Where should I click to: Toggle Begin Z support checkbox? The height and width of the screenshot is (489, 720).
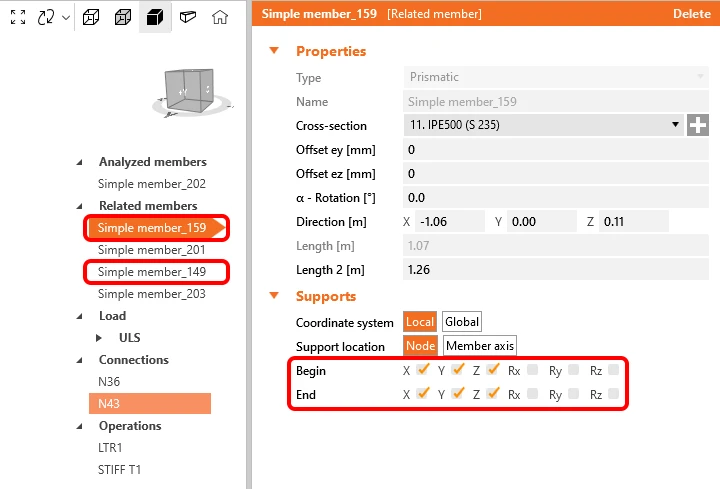(x=493, y=370)
